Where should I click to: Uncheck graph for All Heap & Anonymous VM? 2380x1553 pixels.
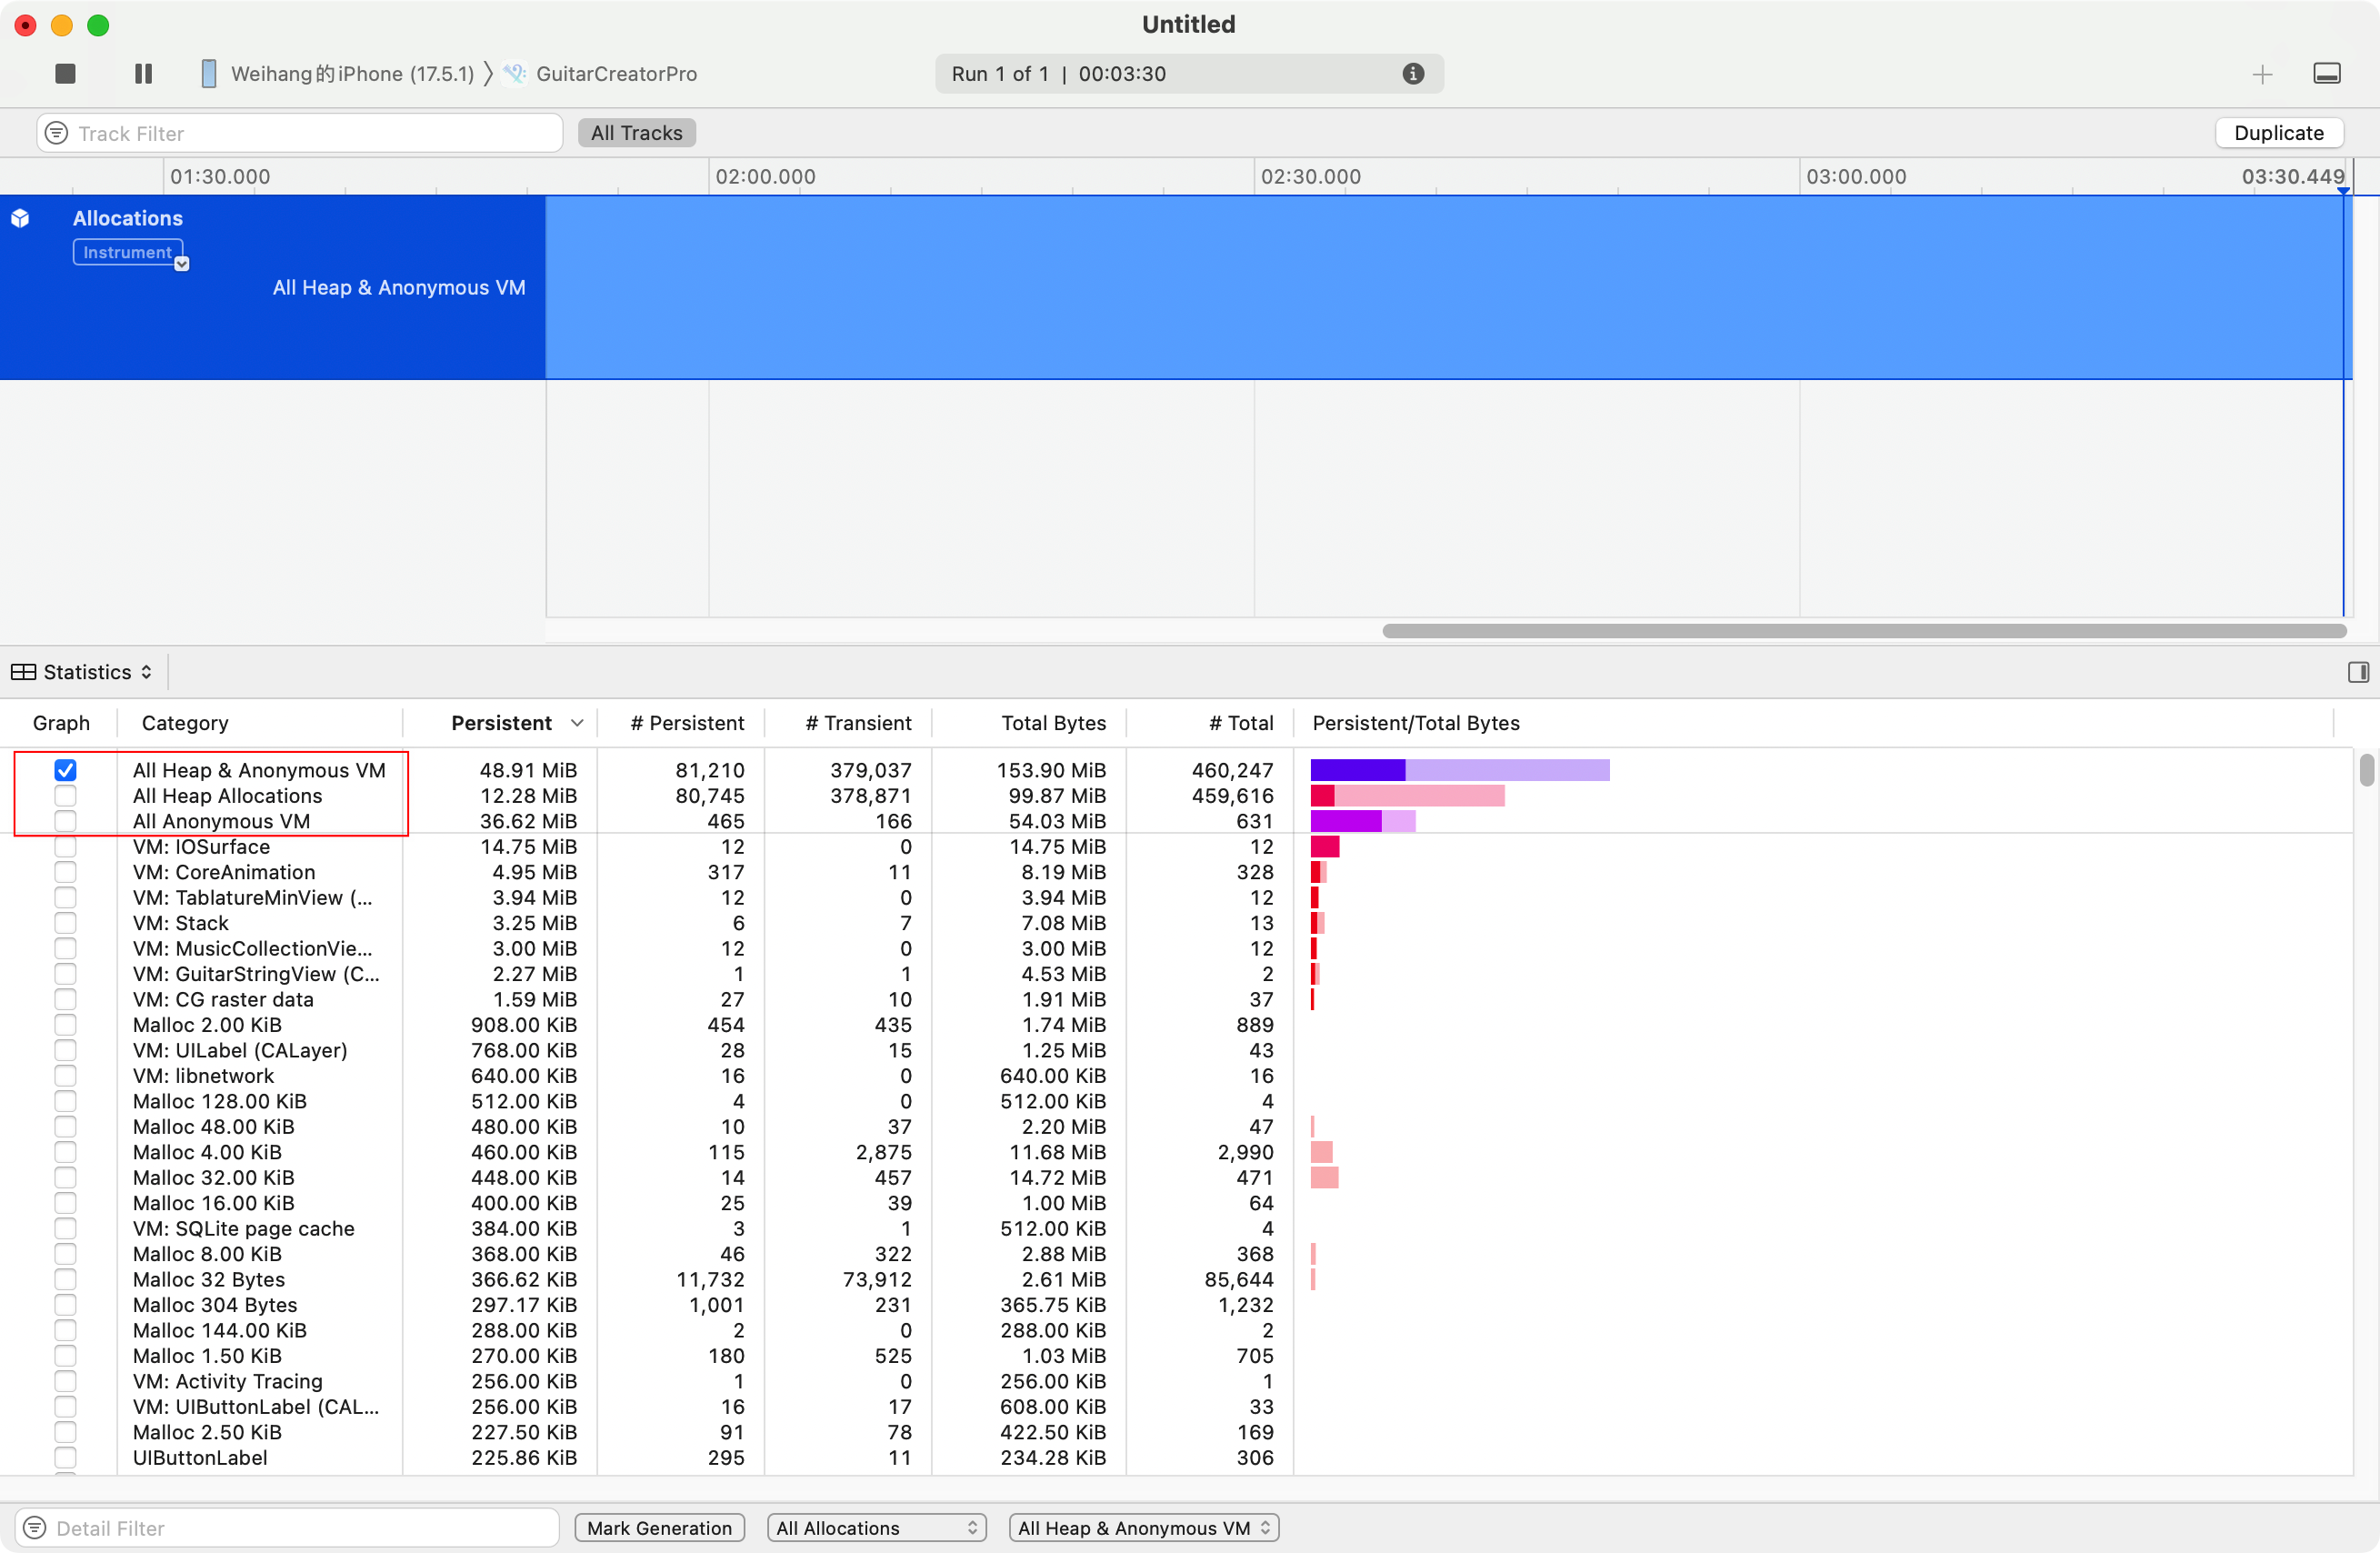coord(65,769)
